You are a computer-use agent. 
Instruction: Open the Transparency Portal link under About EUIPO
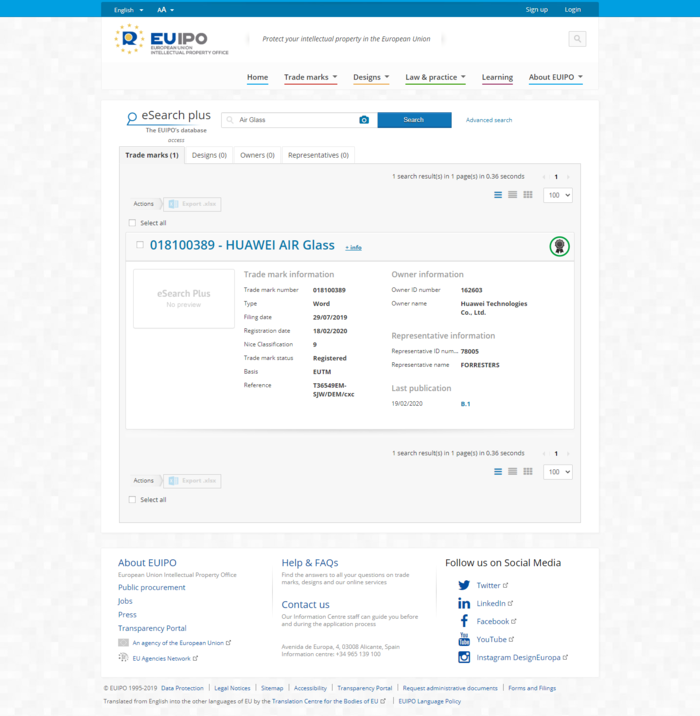point(152,628)
